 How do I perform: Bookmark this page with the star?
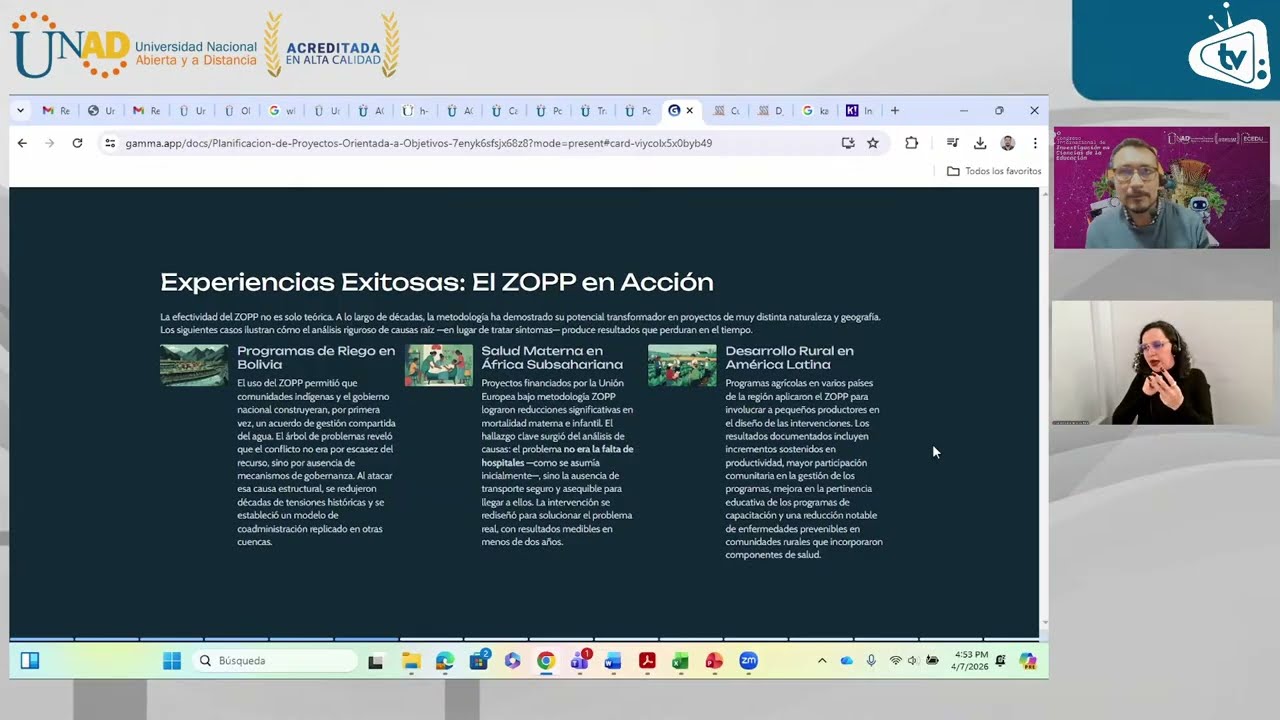[x=873, y=143]
